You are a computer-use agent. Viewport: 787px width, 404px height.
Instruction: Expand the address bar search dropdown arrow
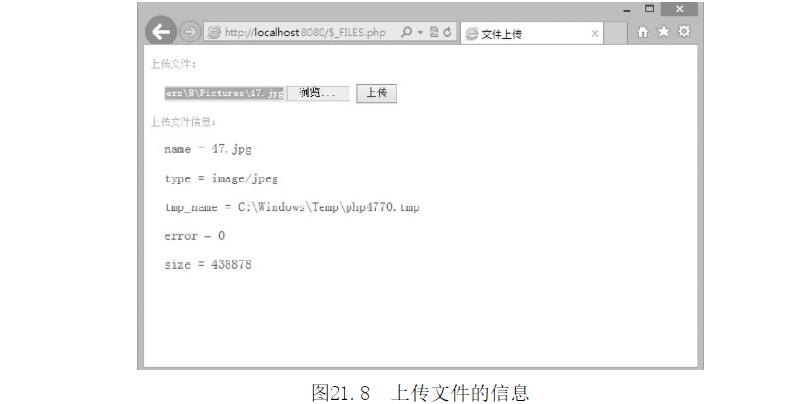coord(420,33)
